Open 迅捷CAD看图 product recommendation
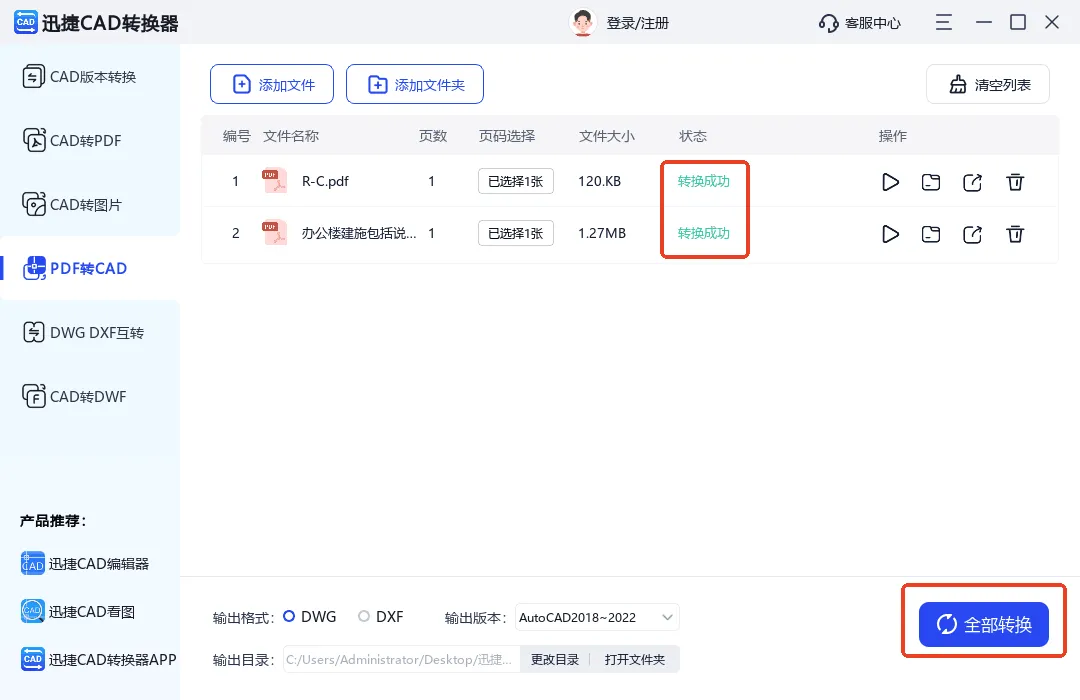The image size is (1080, 700). [77, 611]
